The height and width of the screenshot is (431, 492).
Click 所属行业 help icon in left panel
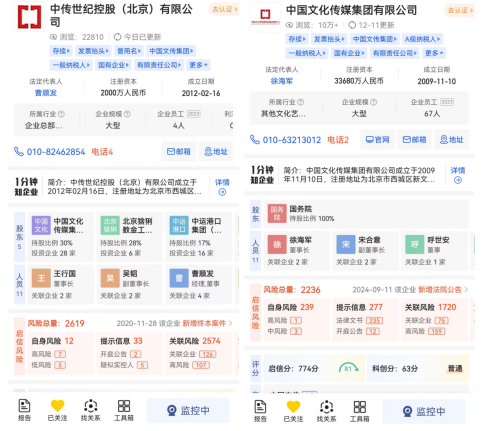(x=61, y=114)
